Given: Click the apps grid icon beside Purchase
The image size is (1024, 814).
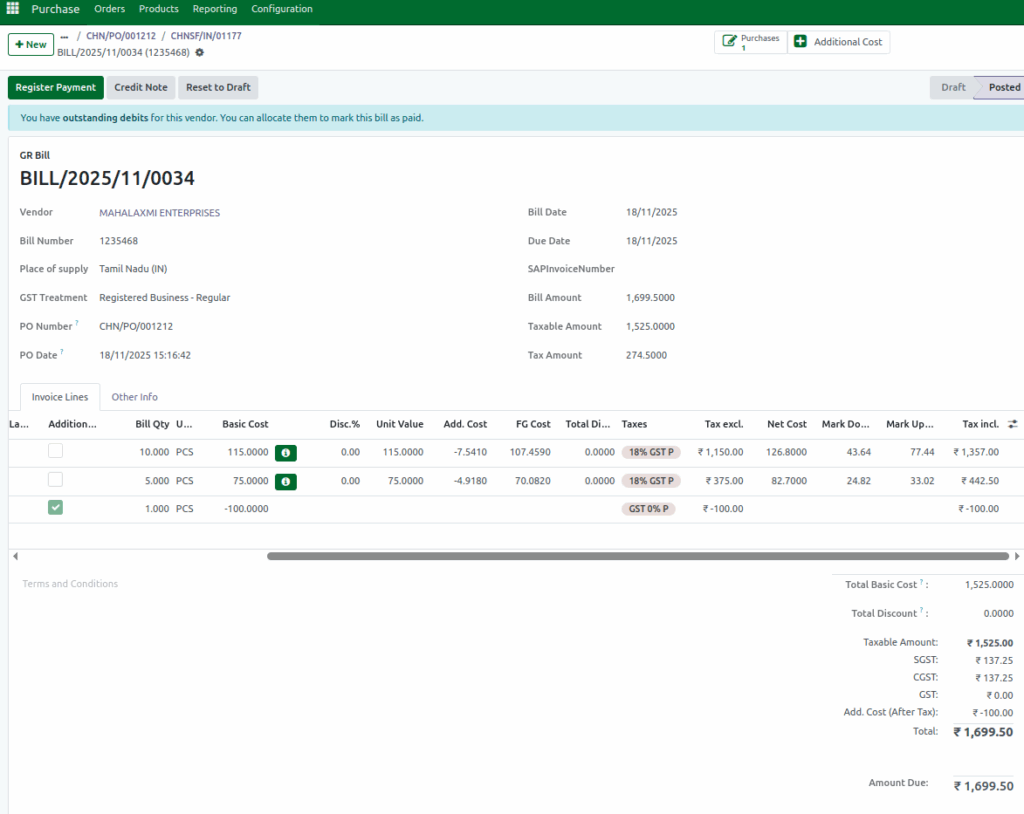Looking at the screenshot, I should (11, 9).
